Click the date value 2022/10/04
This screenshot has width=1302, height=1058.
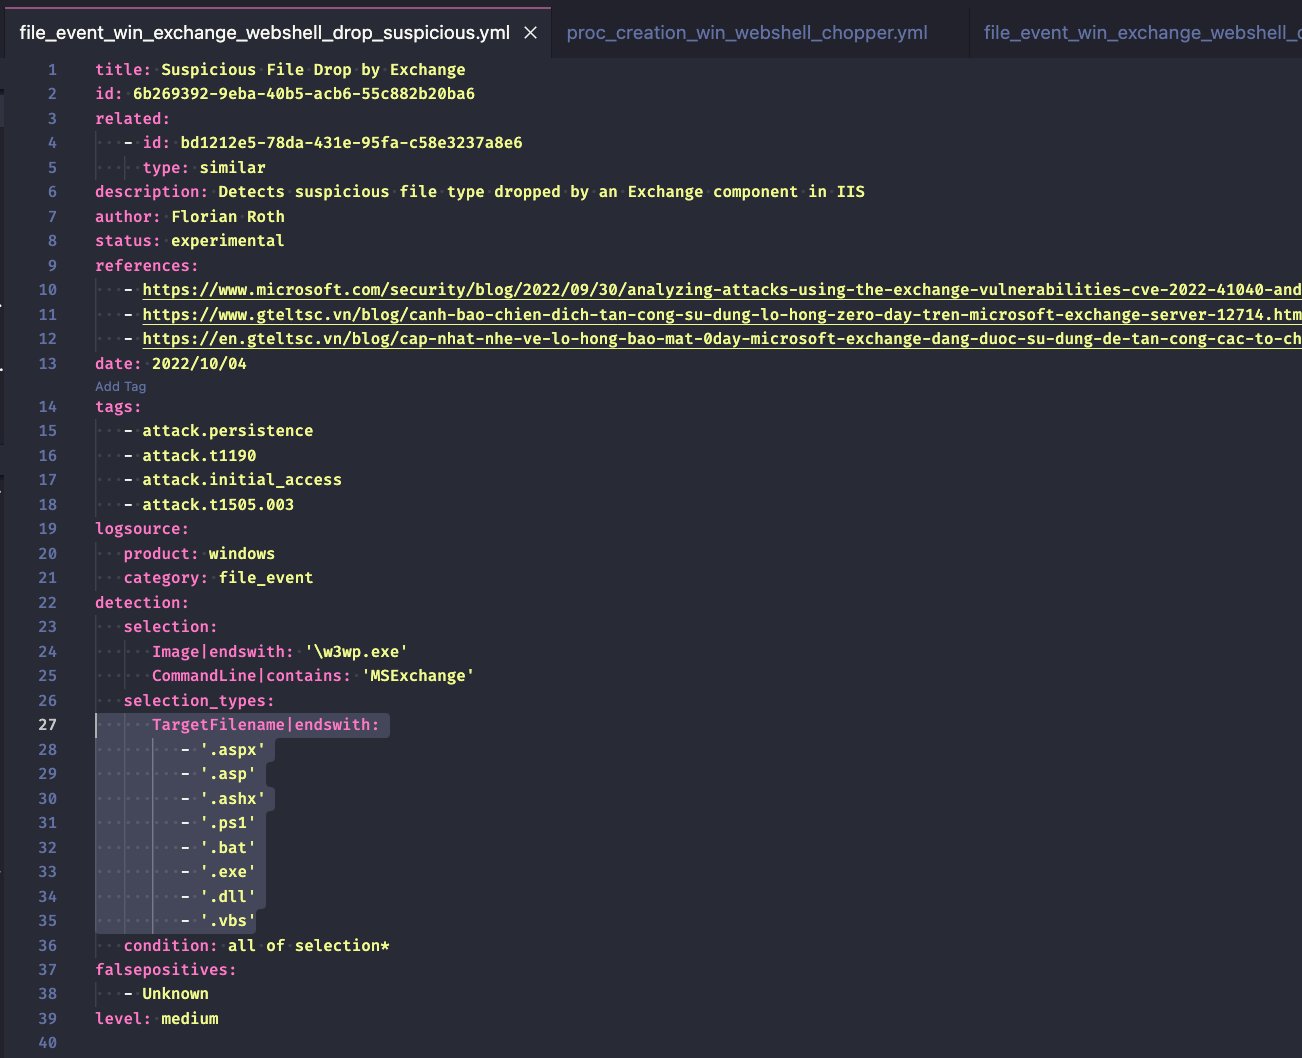click(200, 363)
